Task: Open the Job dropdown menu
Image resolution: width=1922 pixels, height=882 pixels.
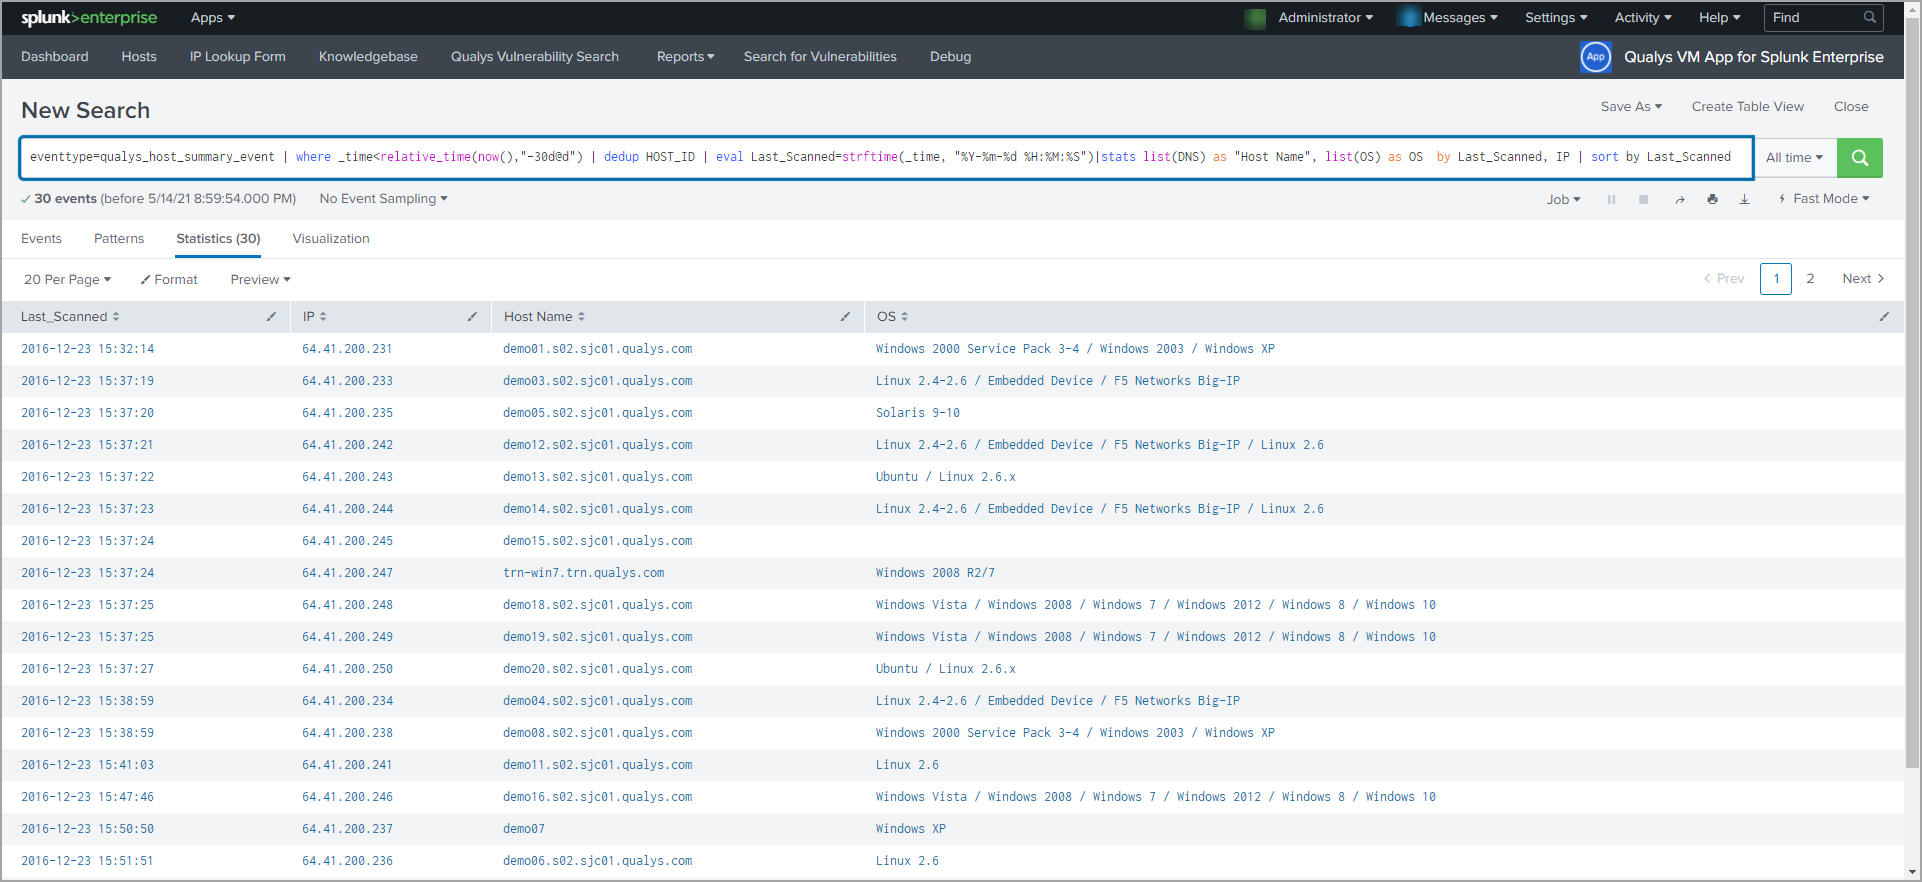Action: click(x=1563, y=200)
